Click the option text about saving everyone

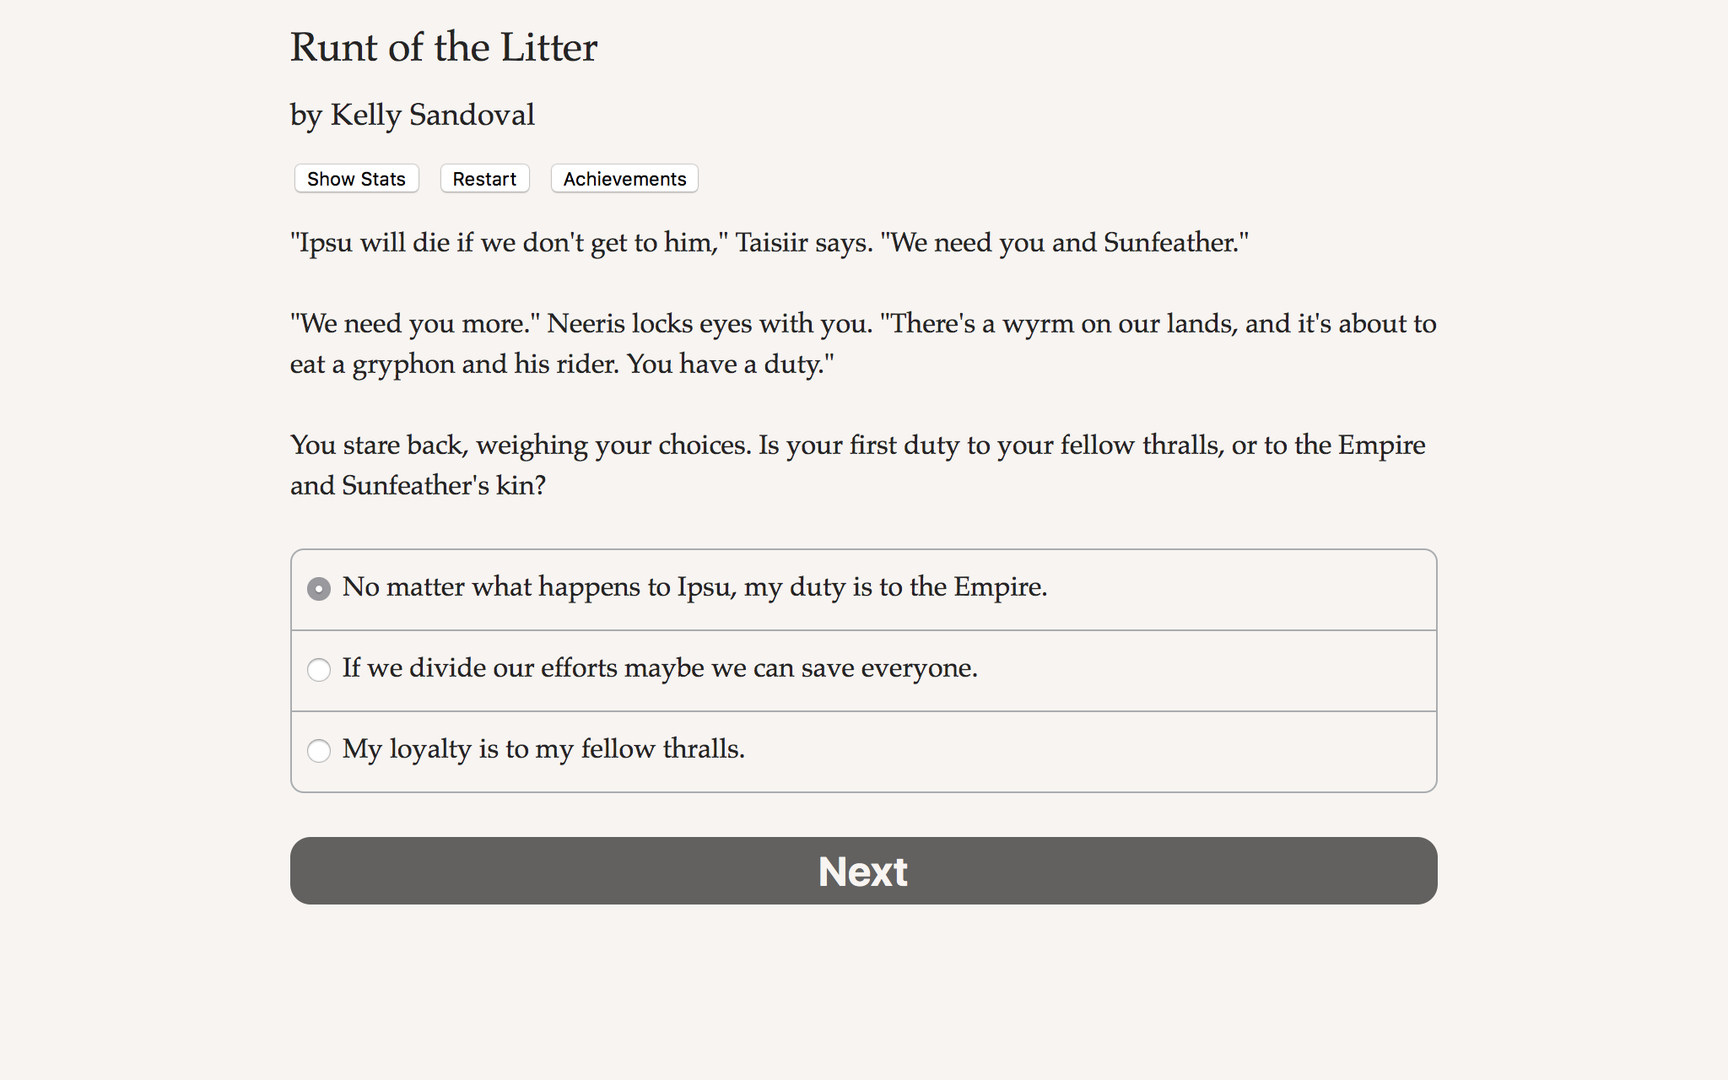point(660,668)
